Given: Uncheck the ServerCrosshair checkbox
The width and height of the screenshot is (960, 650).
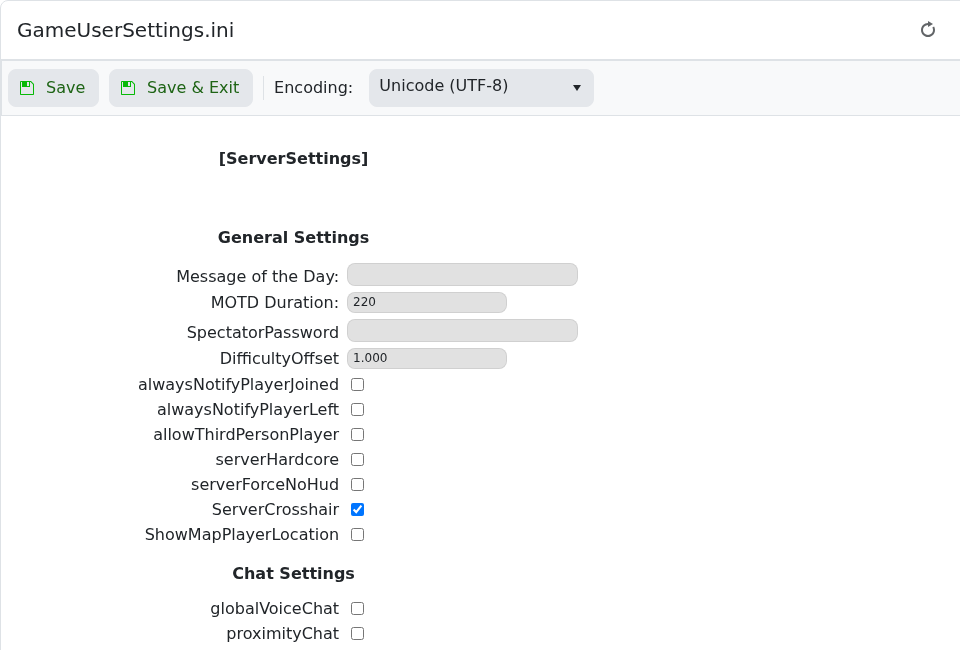Looking at the screenshot, I should coord(358,509).
